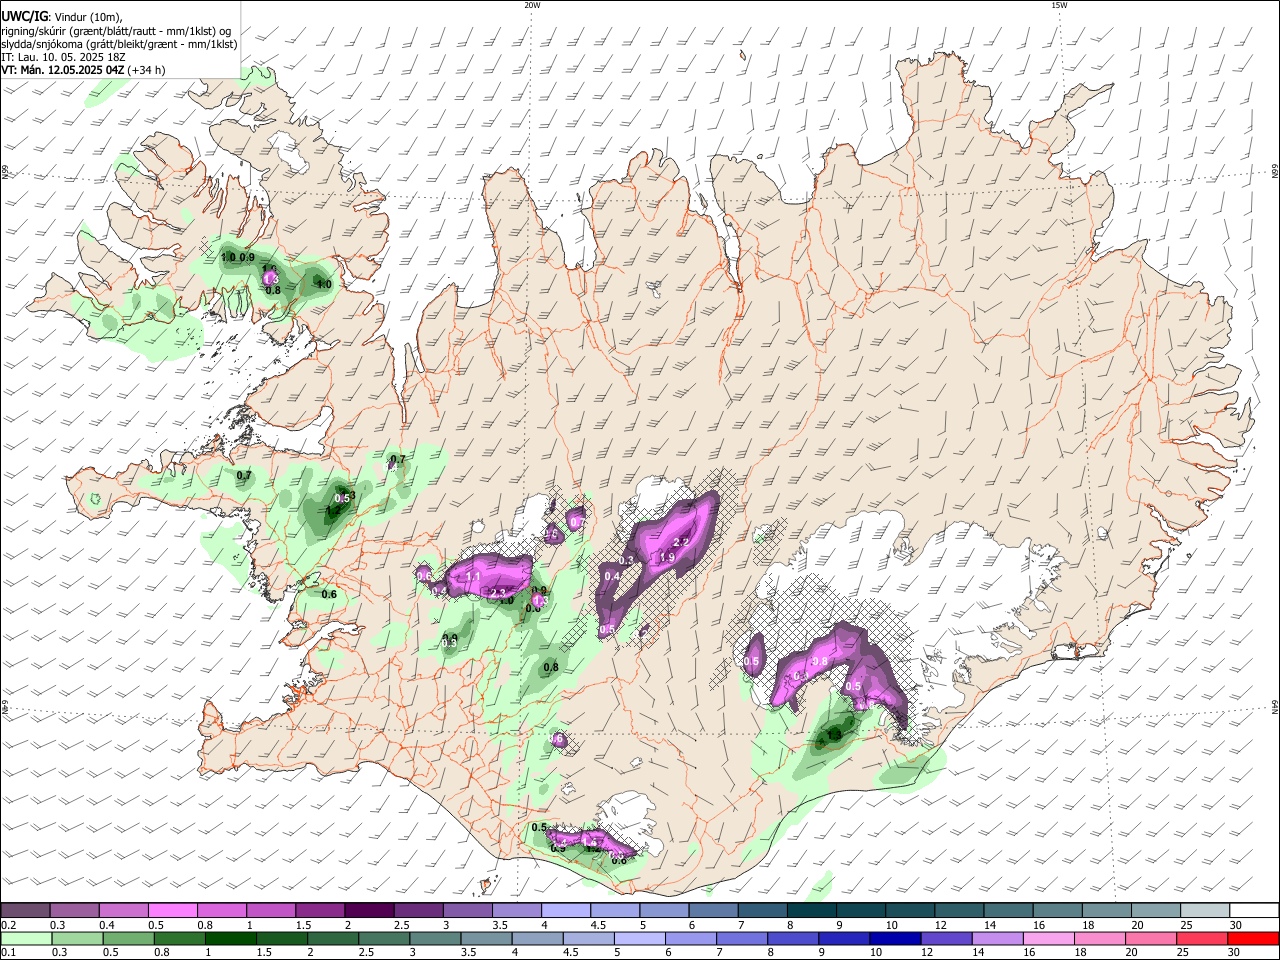Click the 3.8 snowfall value on the map
The image size is (1280, 960).
(819, 661)
